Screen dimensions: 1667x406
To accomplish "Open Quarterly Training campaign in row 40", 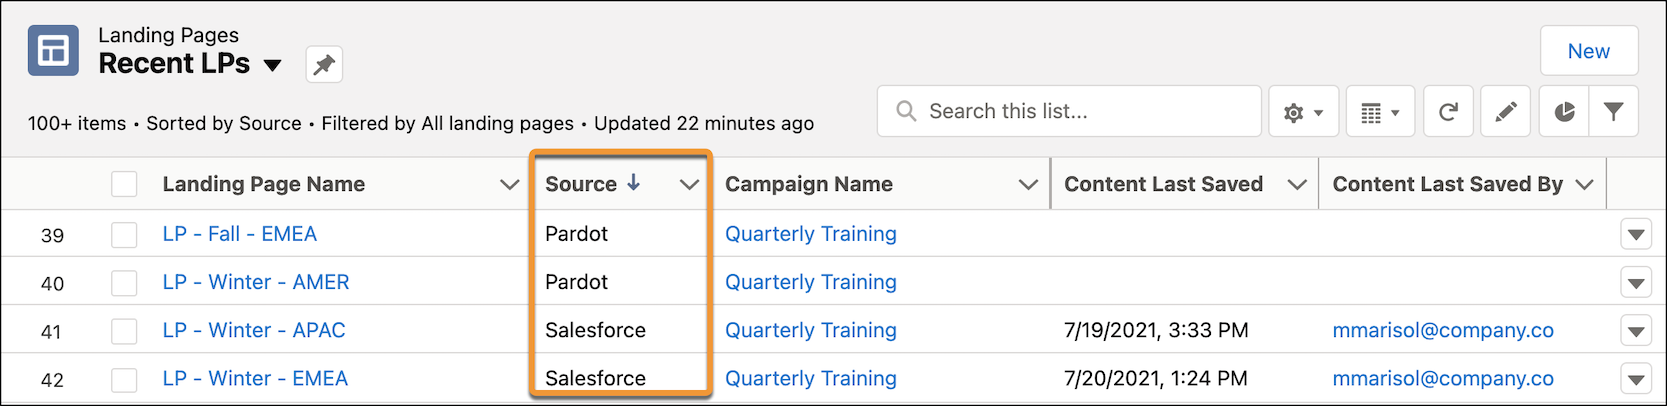I will click(811, 282).
